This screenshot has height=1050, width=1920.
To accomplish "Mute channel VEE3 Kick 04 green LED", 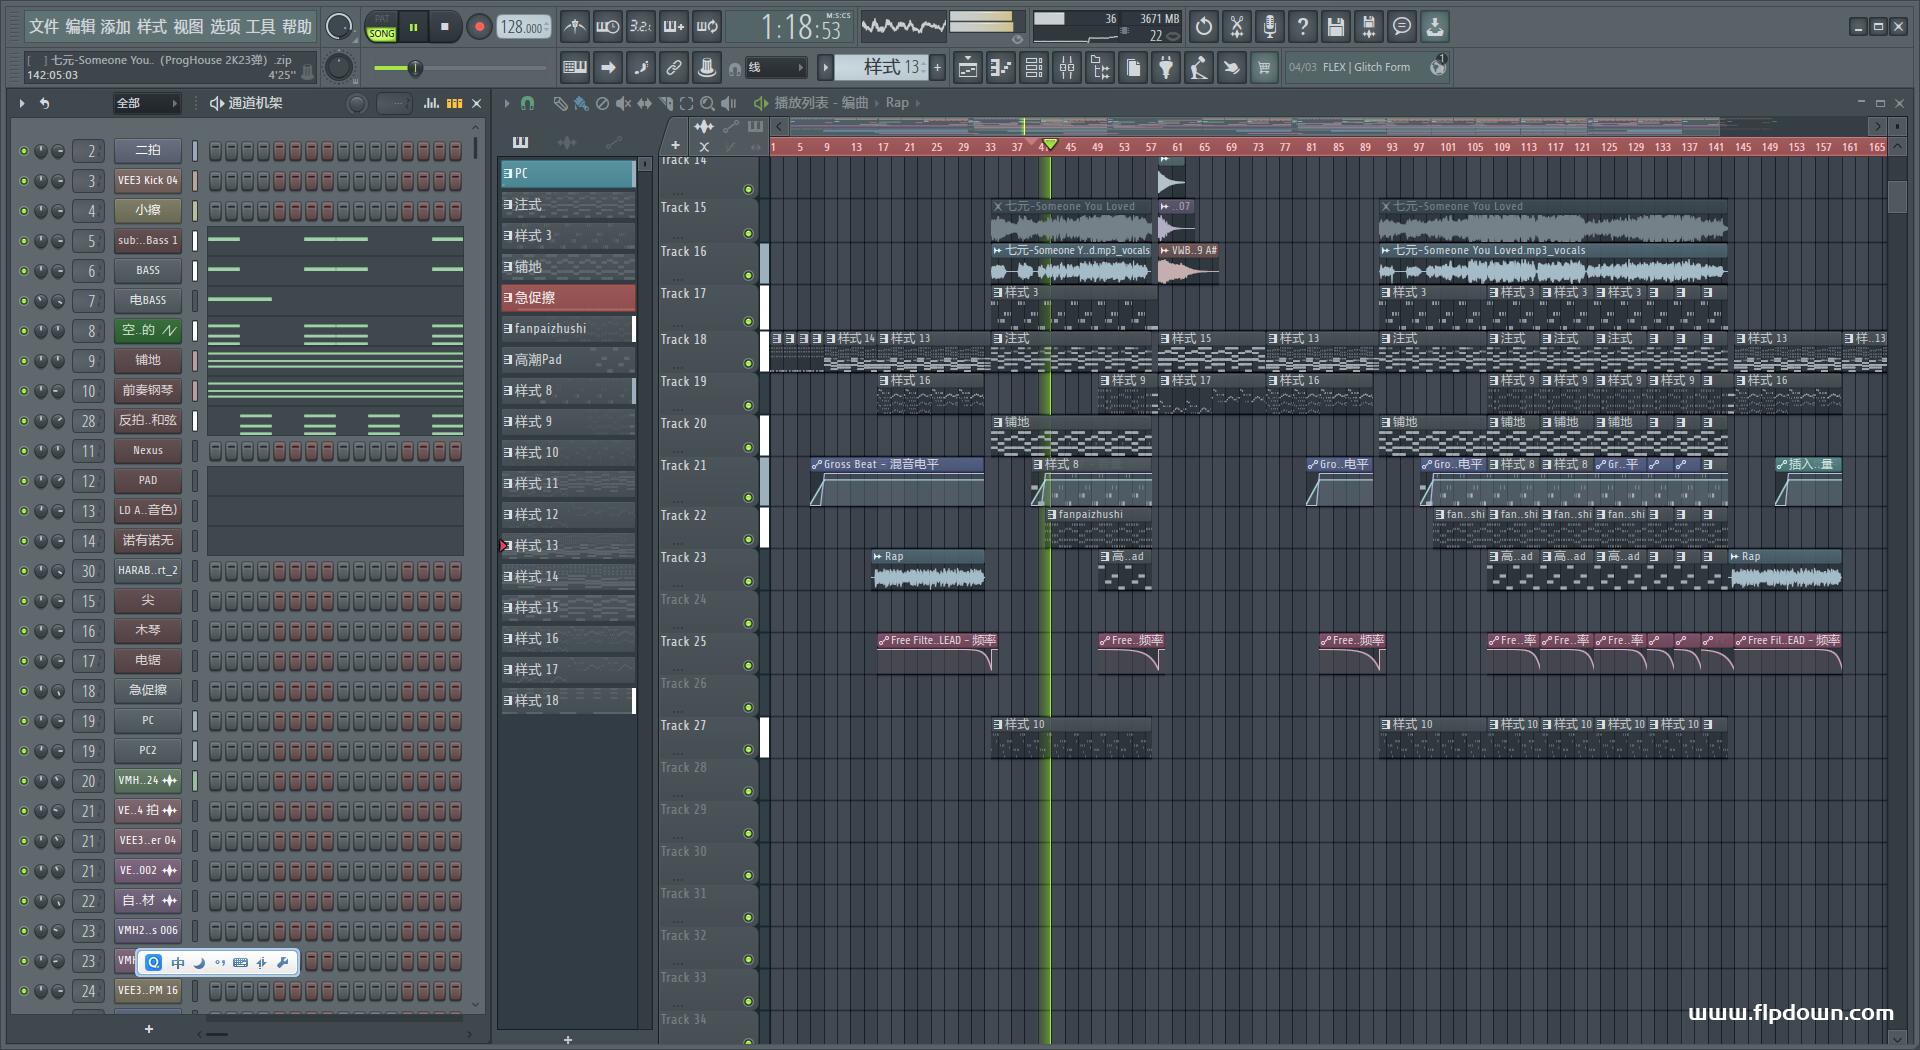I will tap(24, 181).
